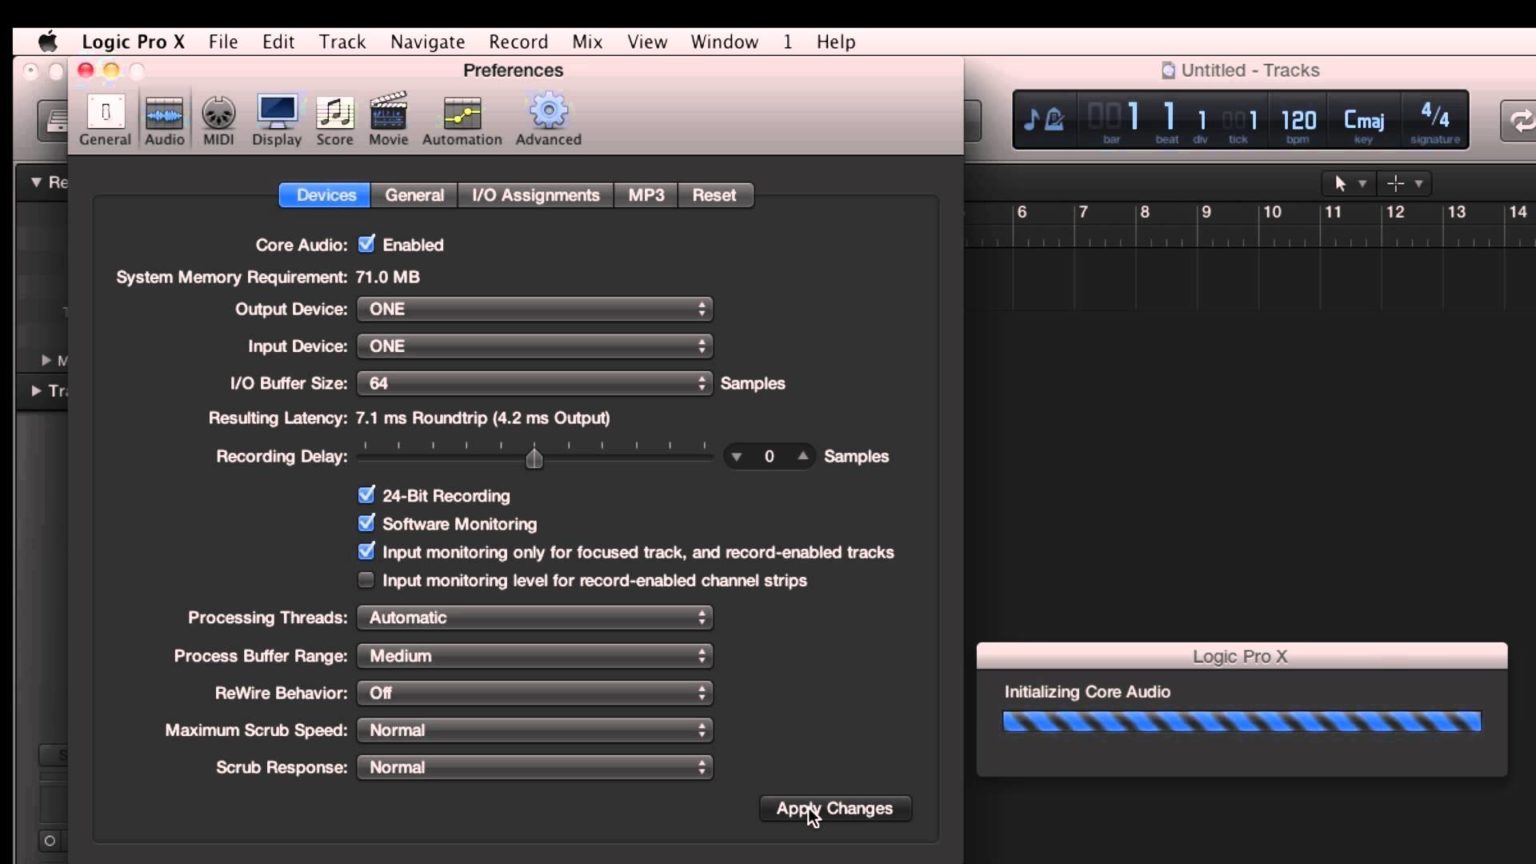1536x864 pixels.
Task: Uncheck 24-Bit Recording
Action: click(x=367, y=495)
